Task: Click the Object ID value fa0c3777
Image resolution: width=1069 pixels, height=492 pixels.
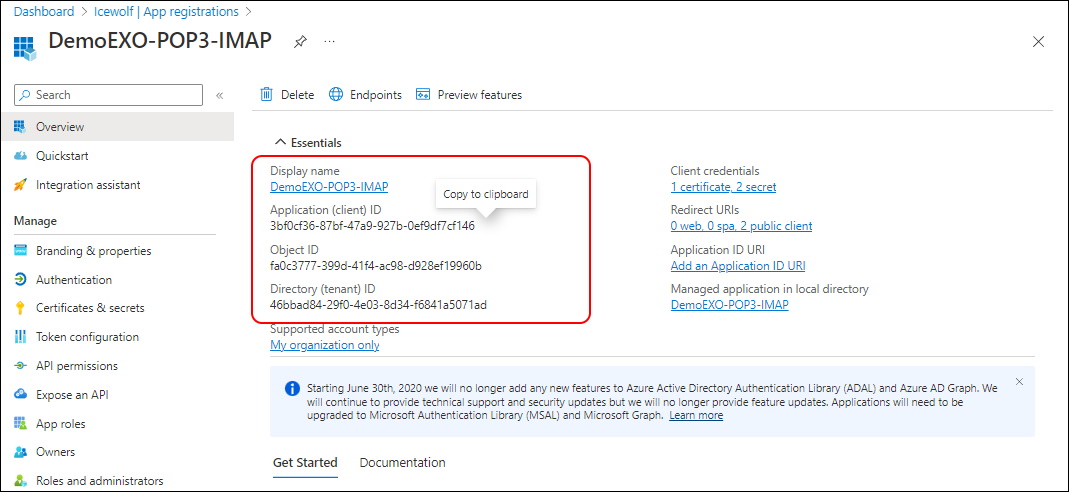Action: [376, 265]
